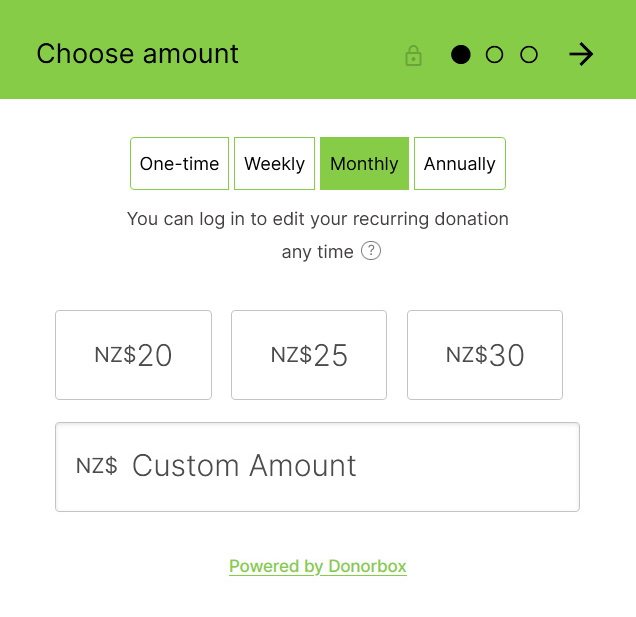This screenshot has height=617, width=636.
Task: Select the Monthly frequency option
Action: (x=364, y=163)
